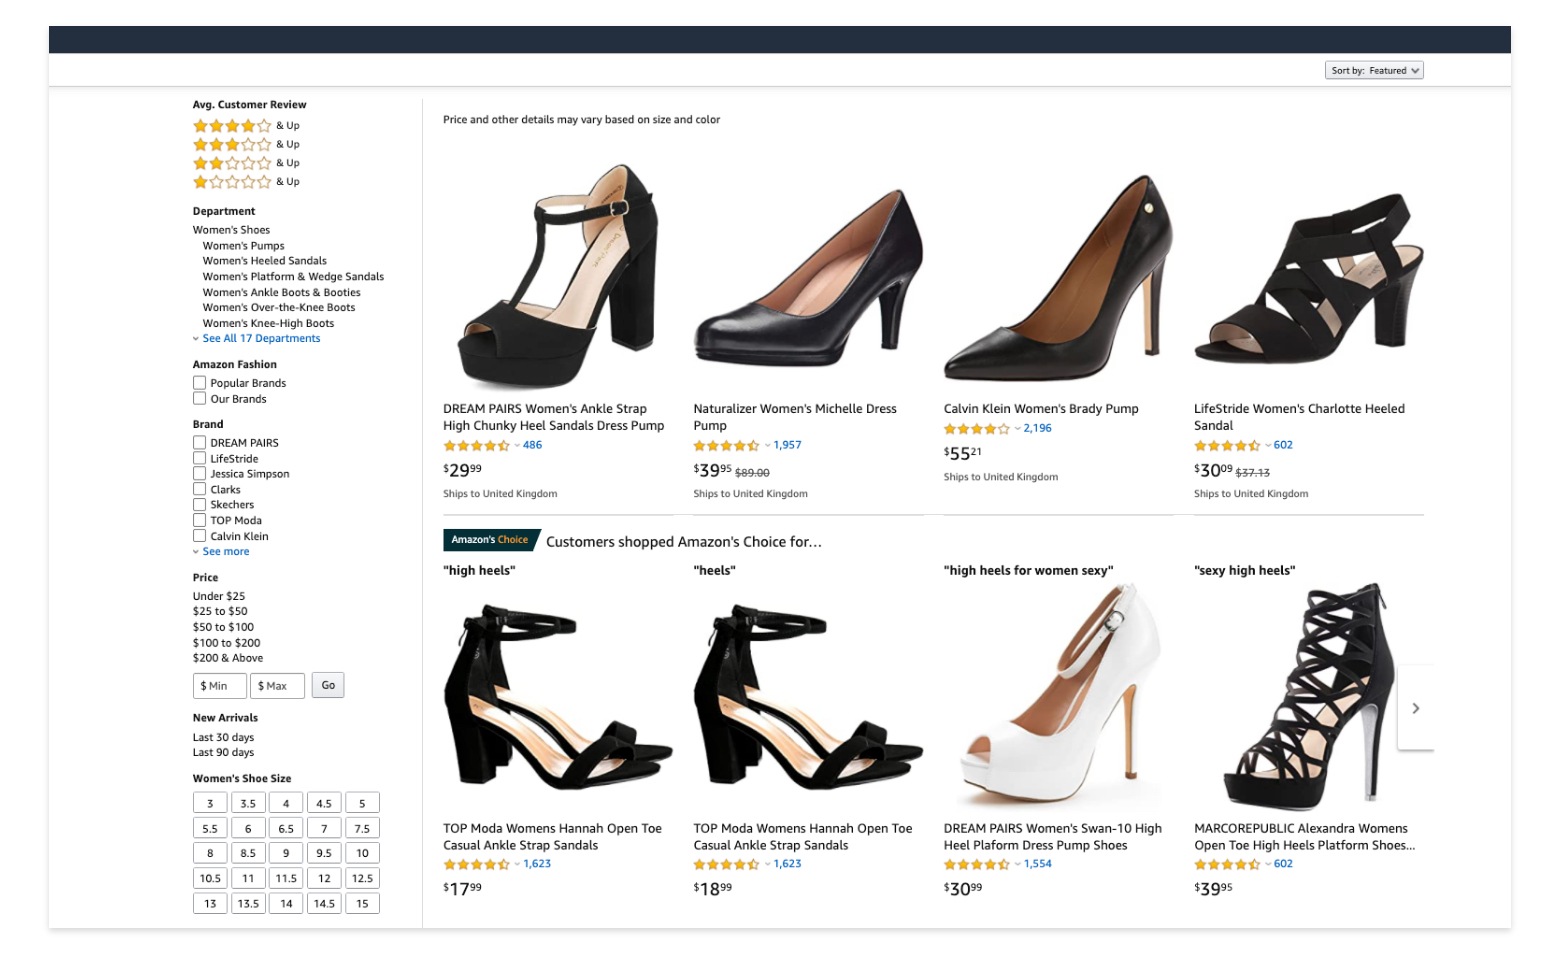Screen dimensions: 1560x954
Task: Open 602 reviews for LifeStride sandal
Action: point(1283,446)
